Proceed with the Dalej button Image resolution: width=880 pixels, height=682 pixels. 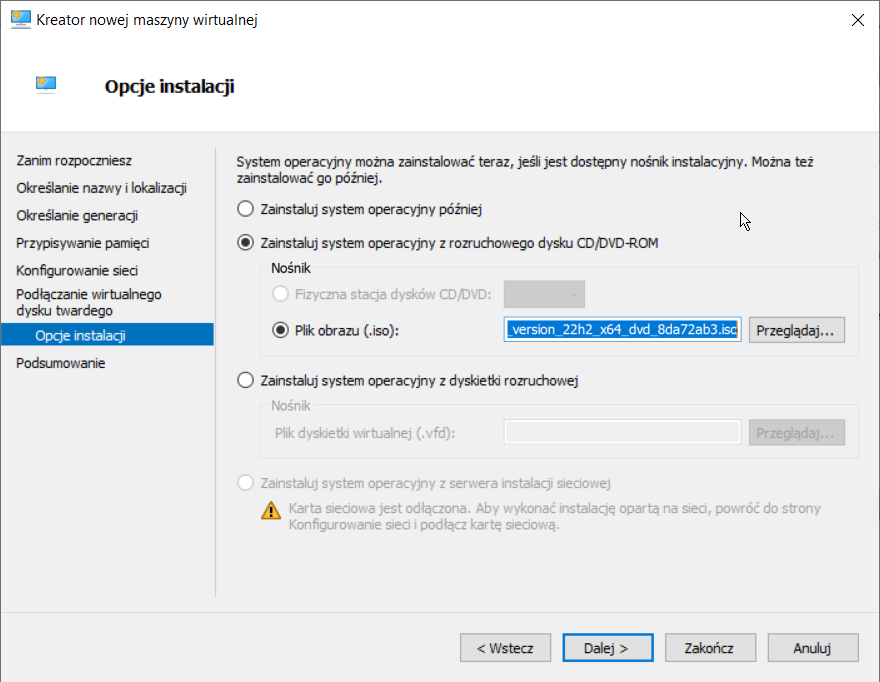tap(605, 647)
